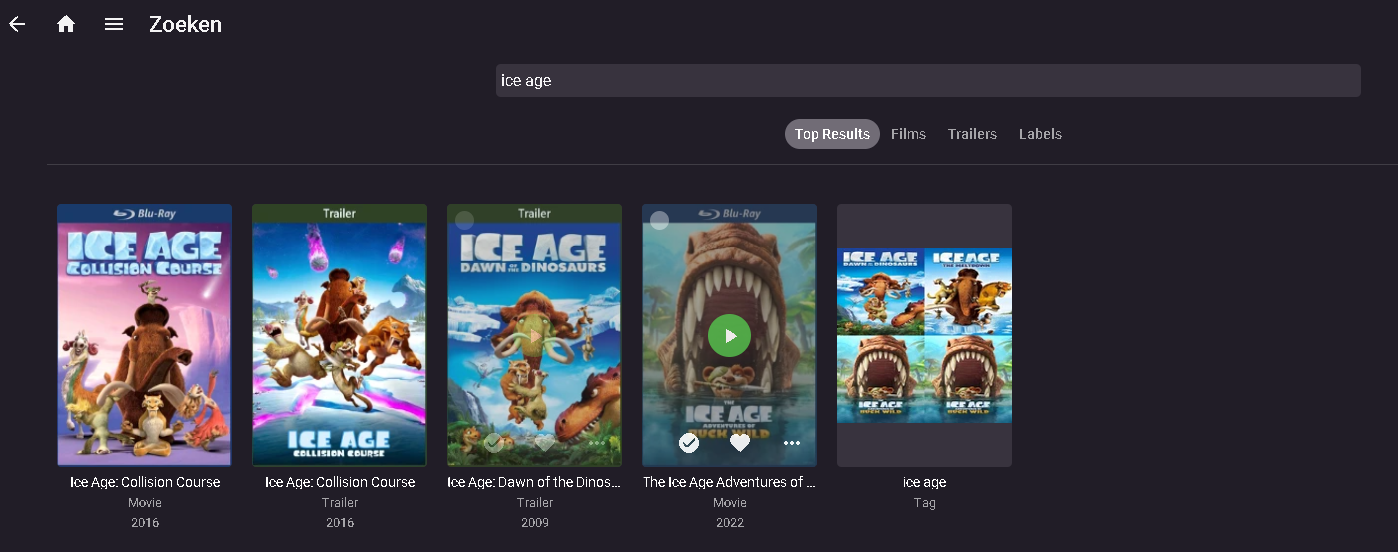Mark Dawn of the Dinosaurs trailer as played
1398x552 pixels.
pyautogui.click(x=494, y=442)
